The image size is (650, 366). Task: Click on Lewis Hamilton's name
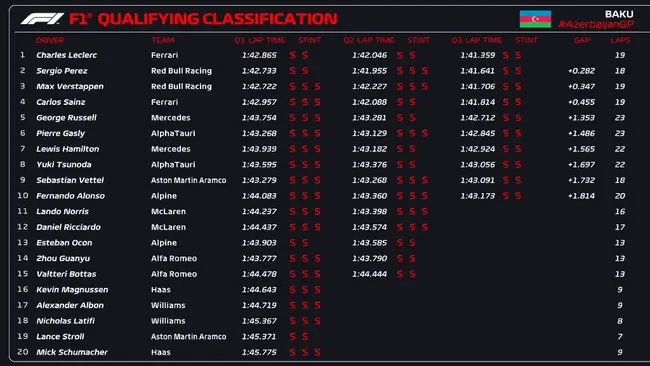(x=68, y=149)
